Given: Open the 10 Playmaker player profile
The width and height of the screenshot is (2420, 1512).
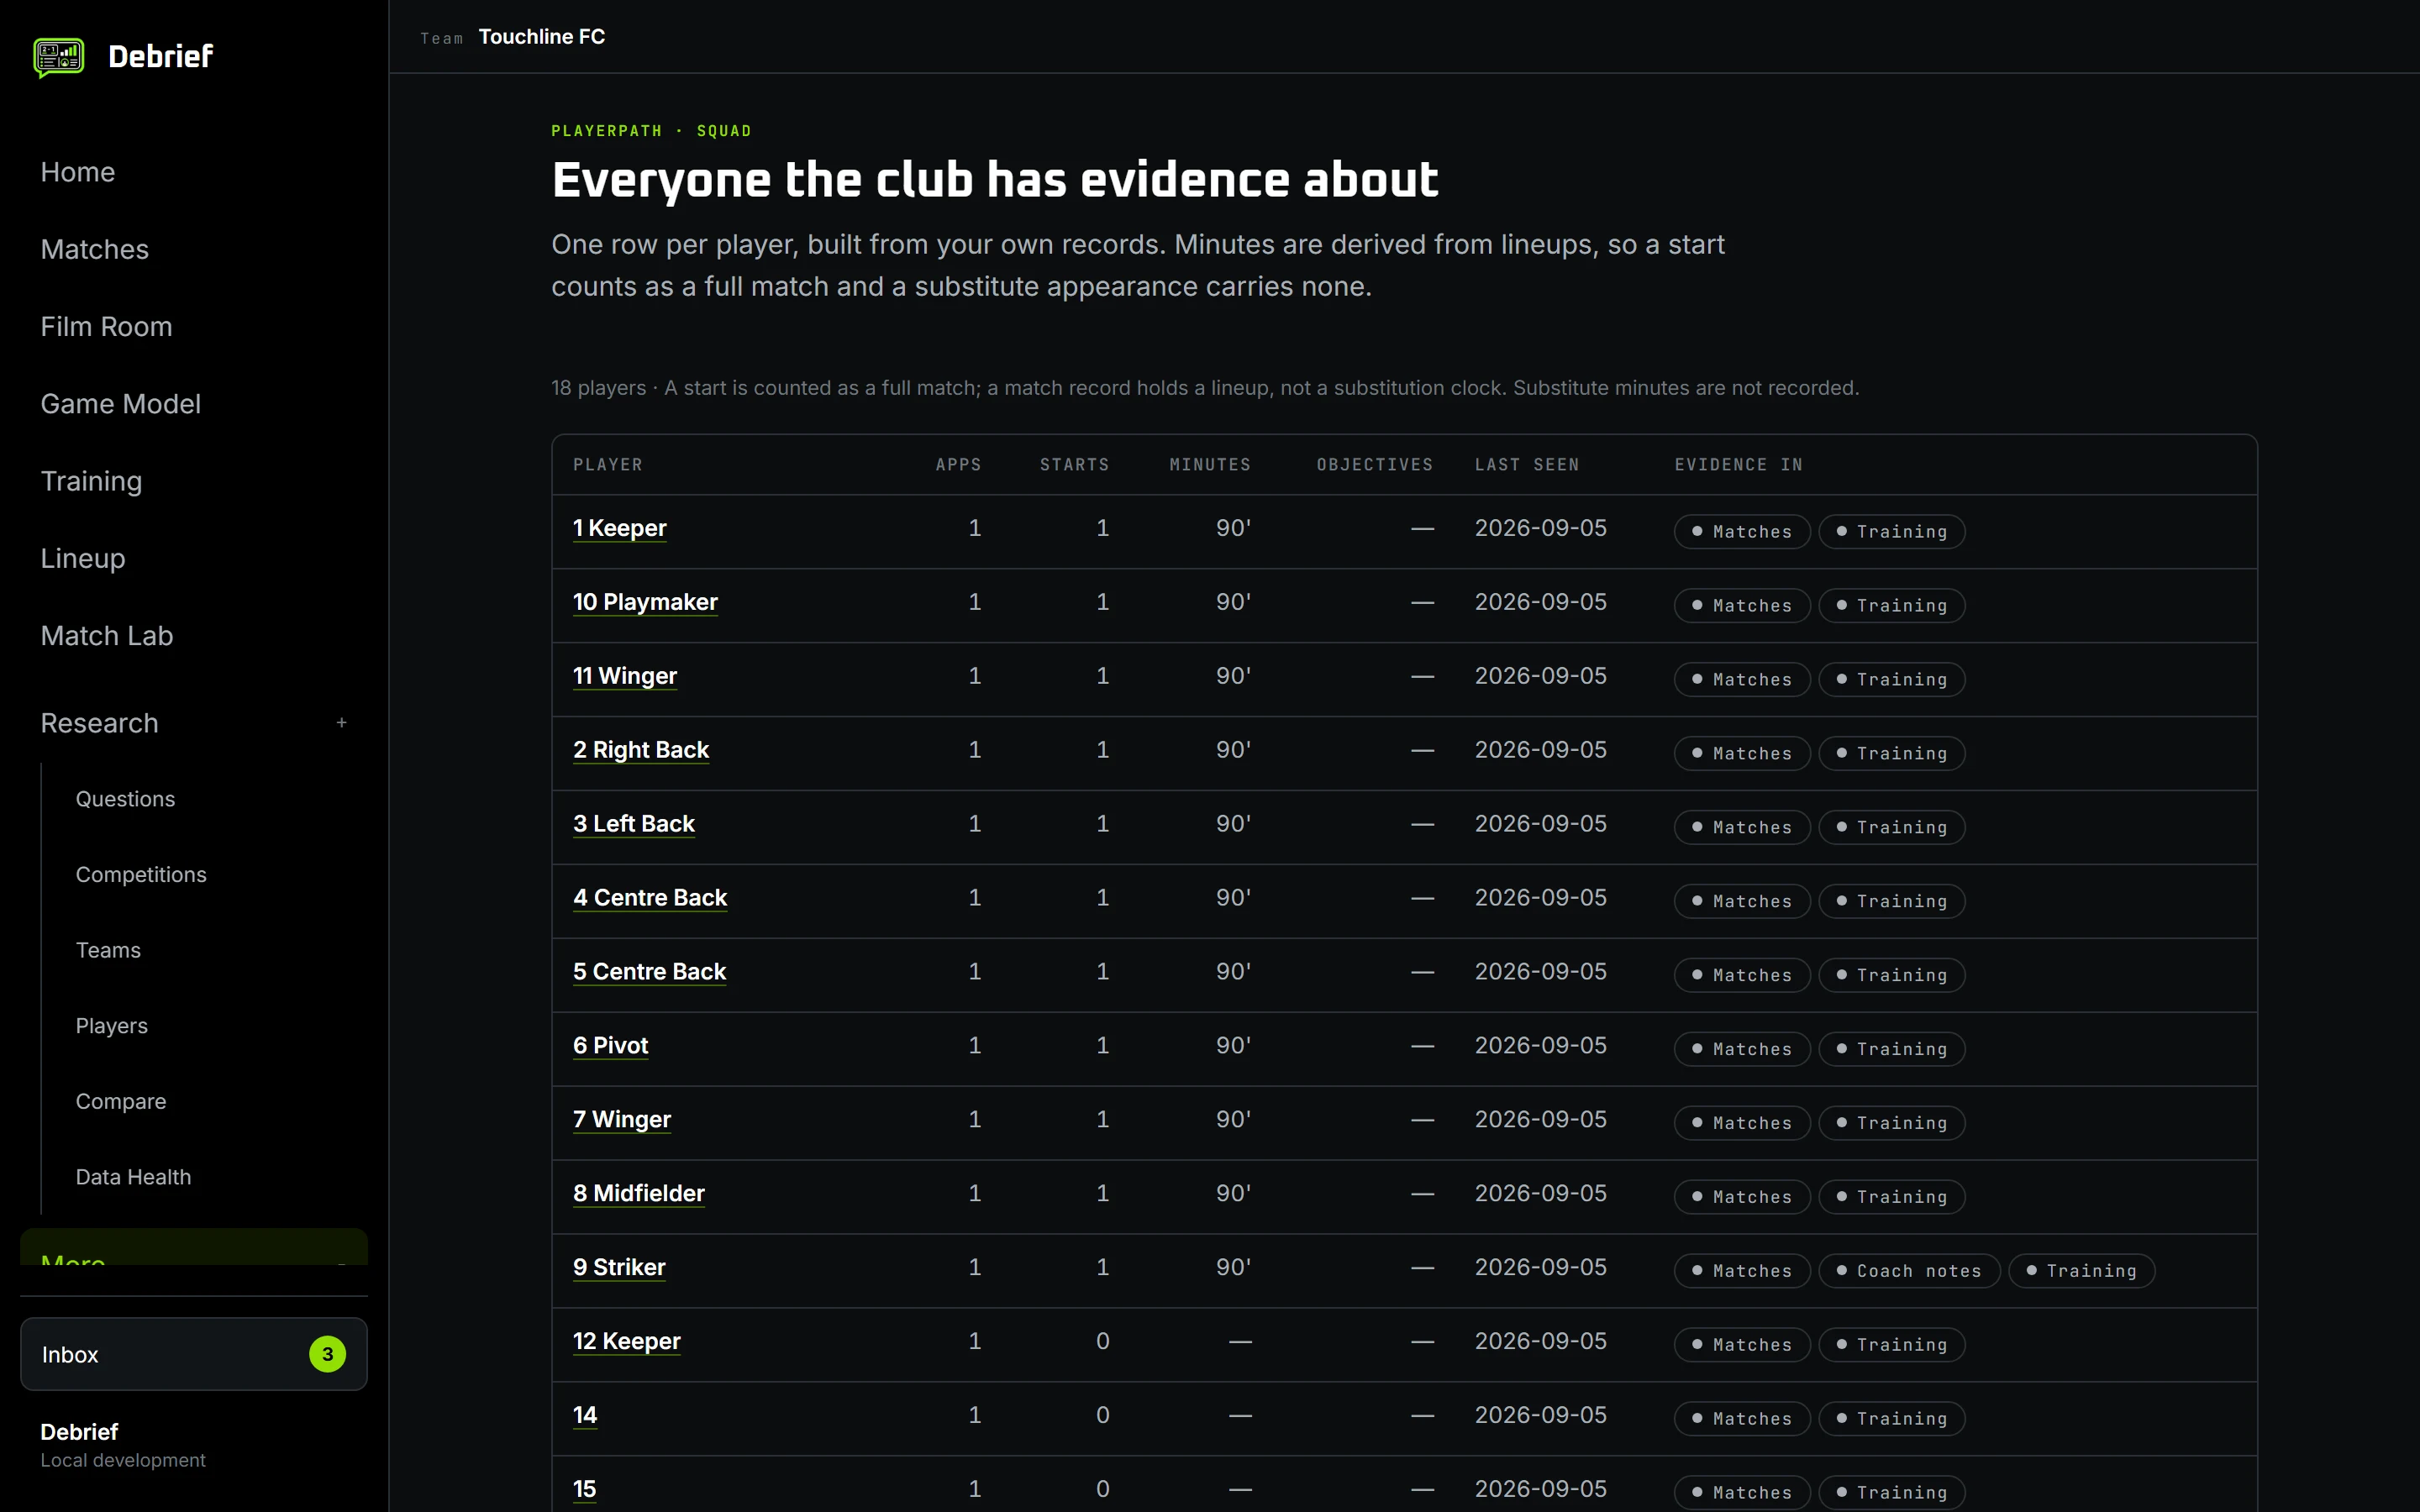Looking at the screenshot, I should (645, 602).
